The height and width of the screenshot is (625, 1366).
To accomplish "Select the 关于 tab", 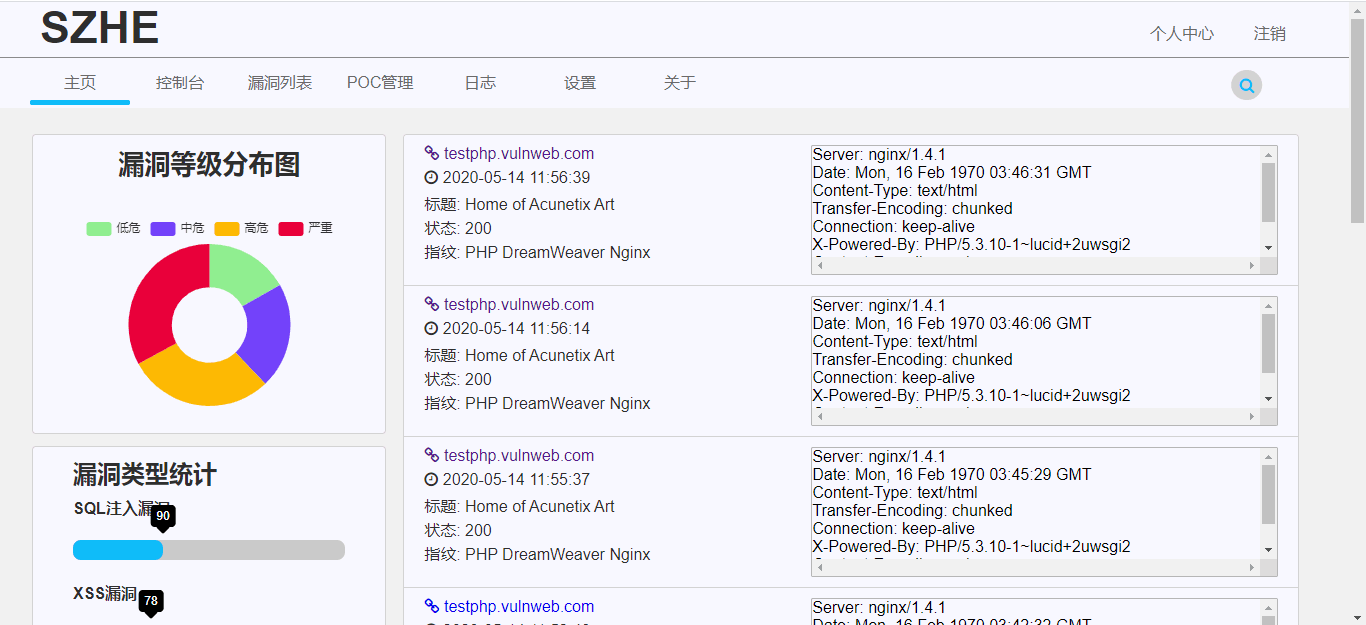I will (x=680, y=83).
